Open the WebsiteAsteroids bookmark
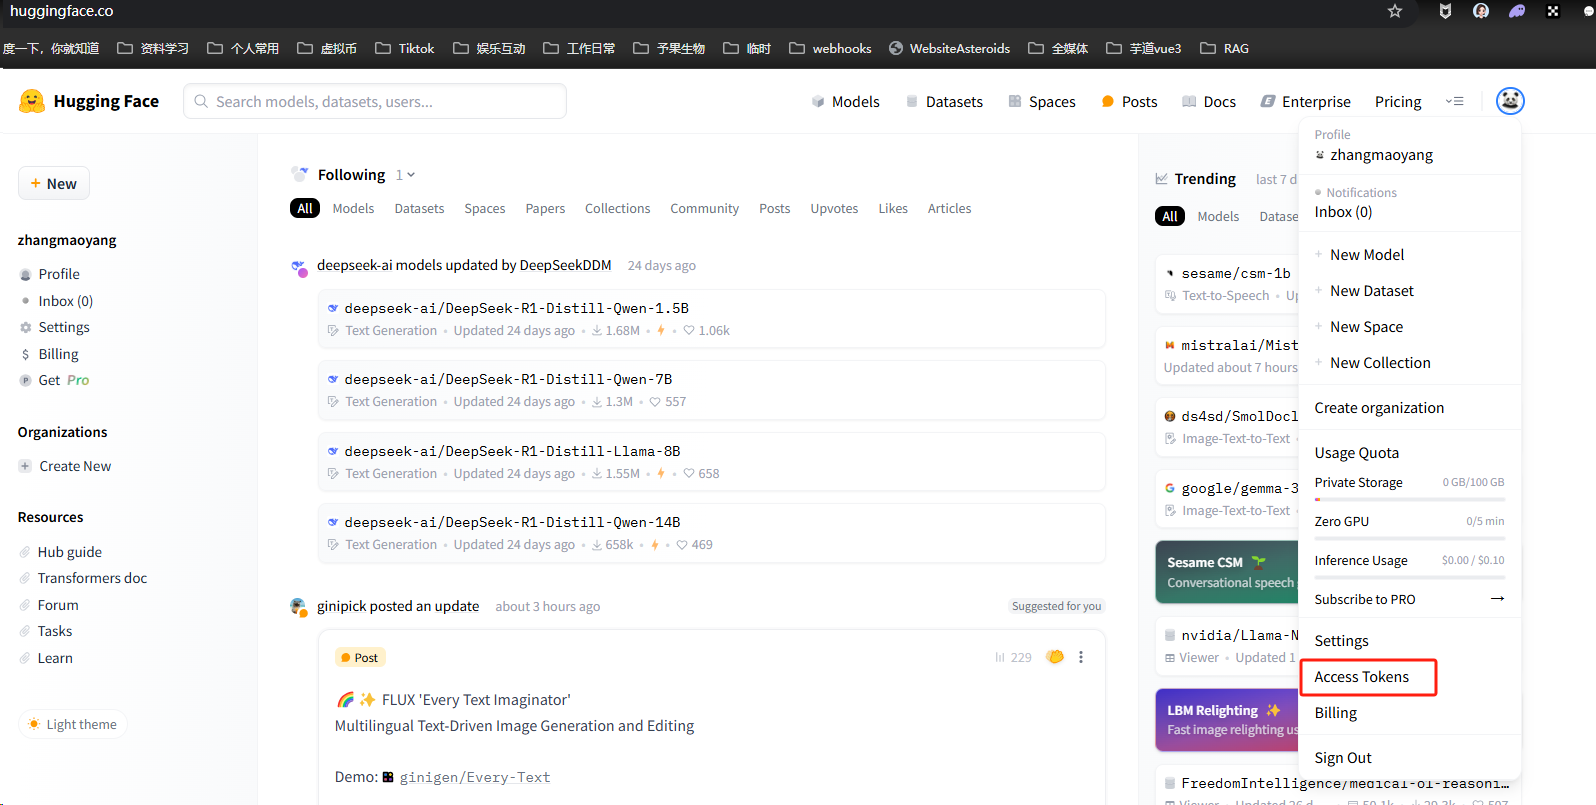The image size is (1596, 805). point(949,48)
